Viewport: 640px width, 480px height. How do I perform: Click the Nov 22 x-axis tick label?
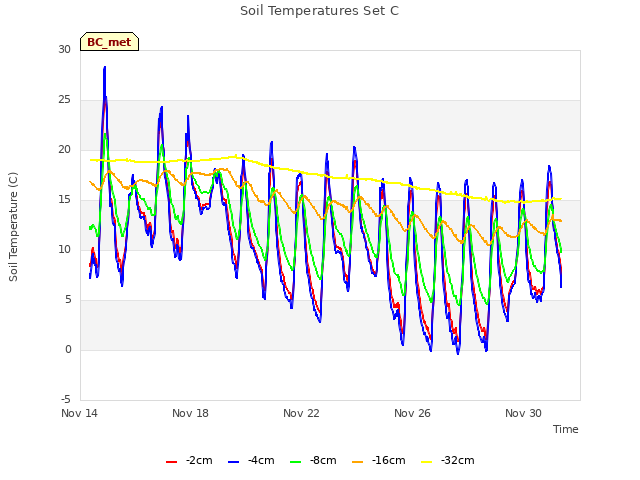pos(301,413)
